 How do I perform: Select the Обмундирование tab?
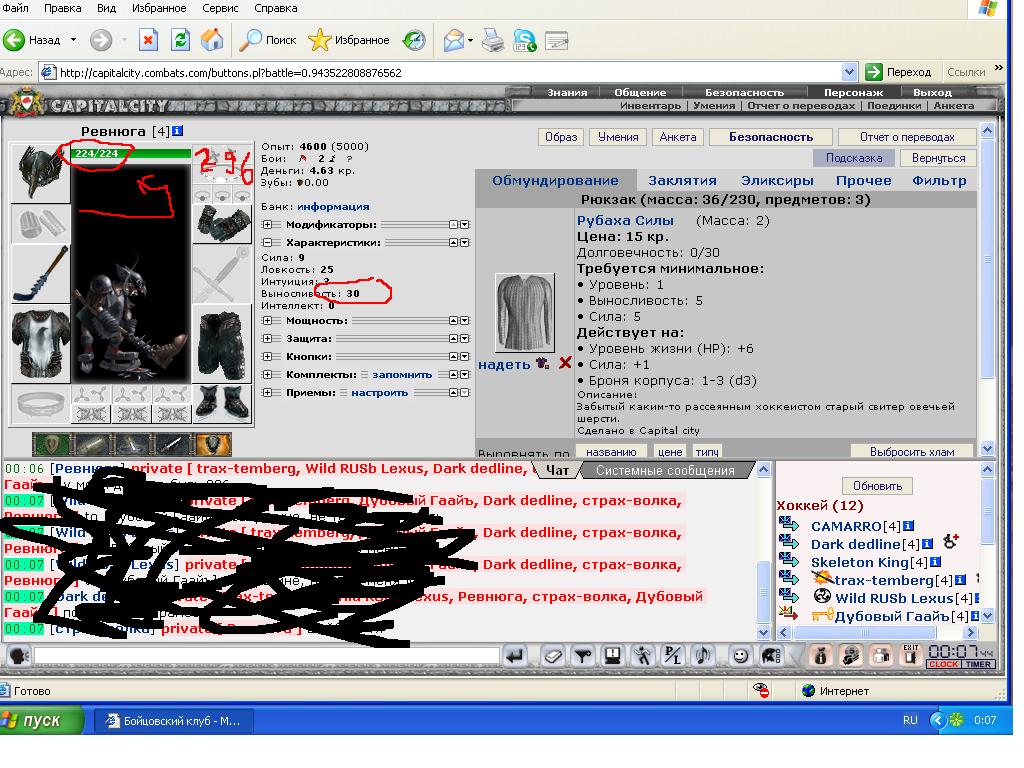[555, 180]
